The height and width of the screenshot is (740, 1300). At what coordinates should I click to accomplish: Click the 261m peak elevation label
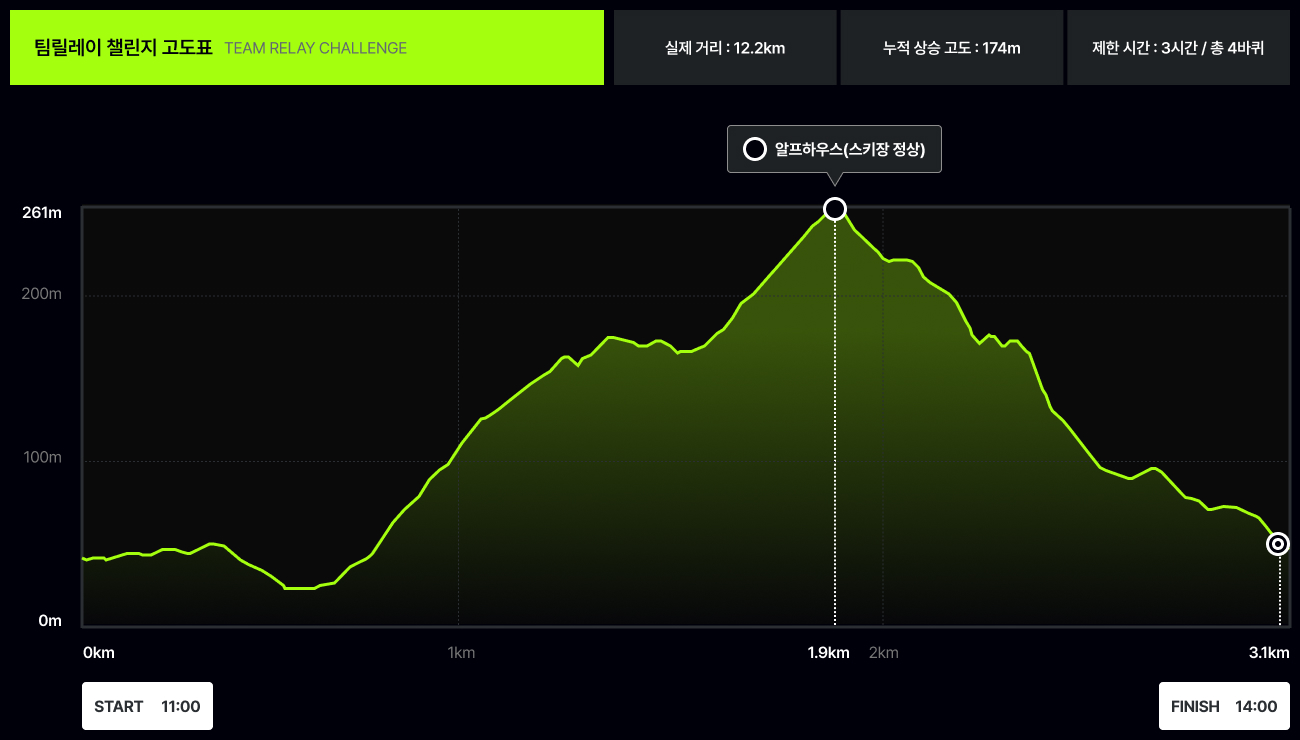[x=43, y=212]
